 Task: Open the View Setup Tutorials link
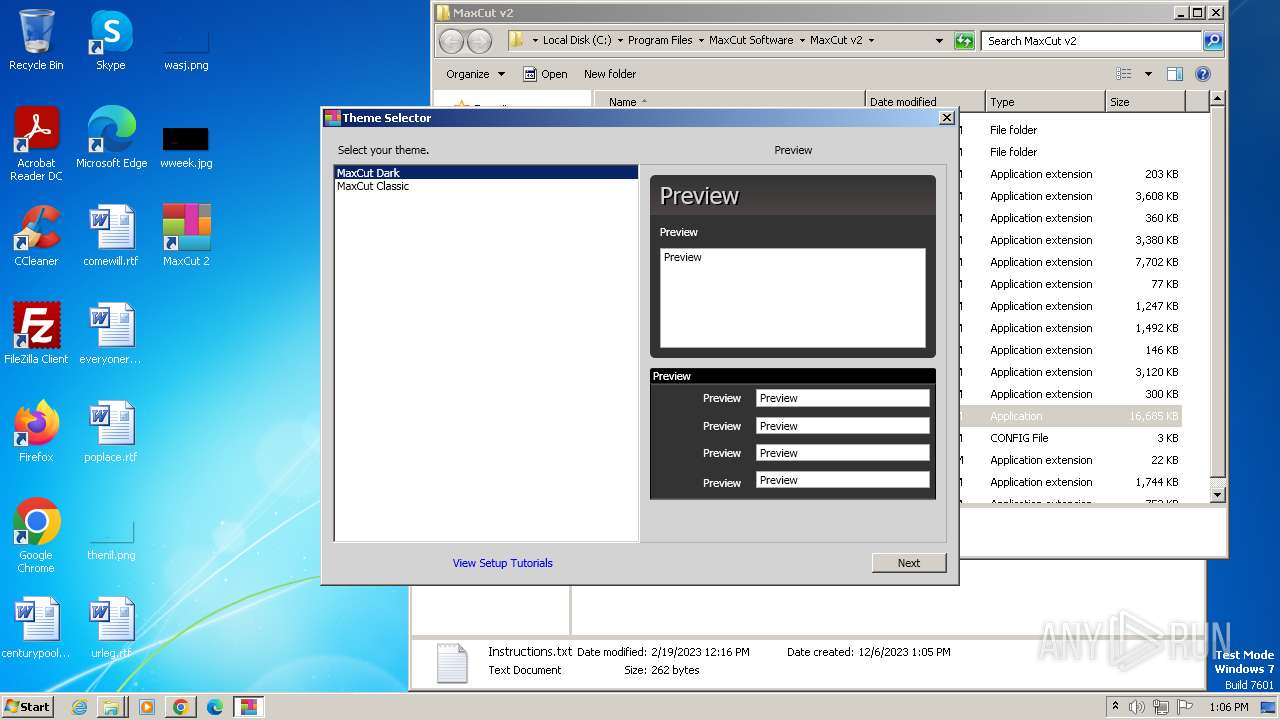(x=502, y=563)
